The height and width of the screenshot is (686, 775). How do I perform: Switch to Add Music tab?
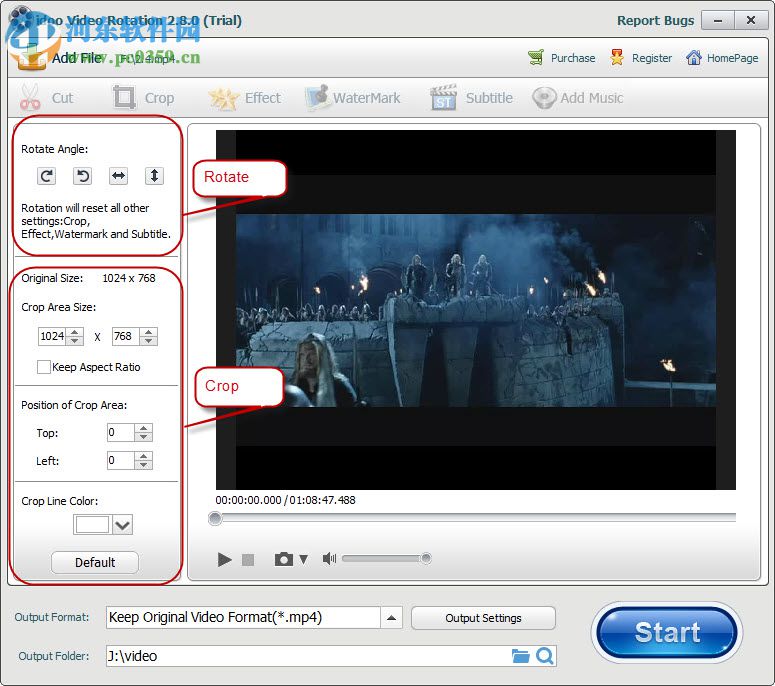click(578, 98)
